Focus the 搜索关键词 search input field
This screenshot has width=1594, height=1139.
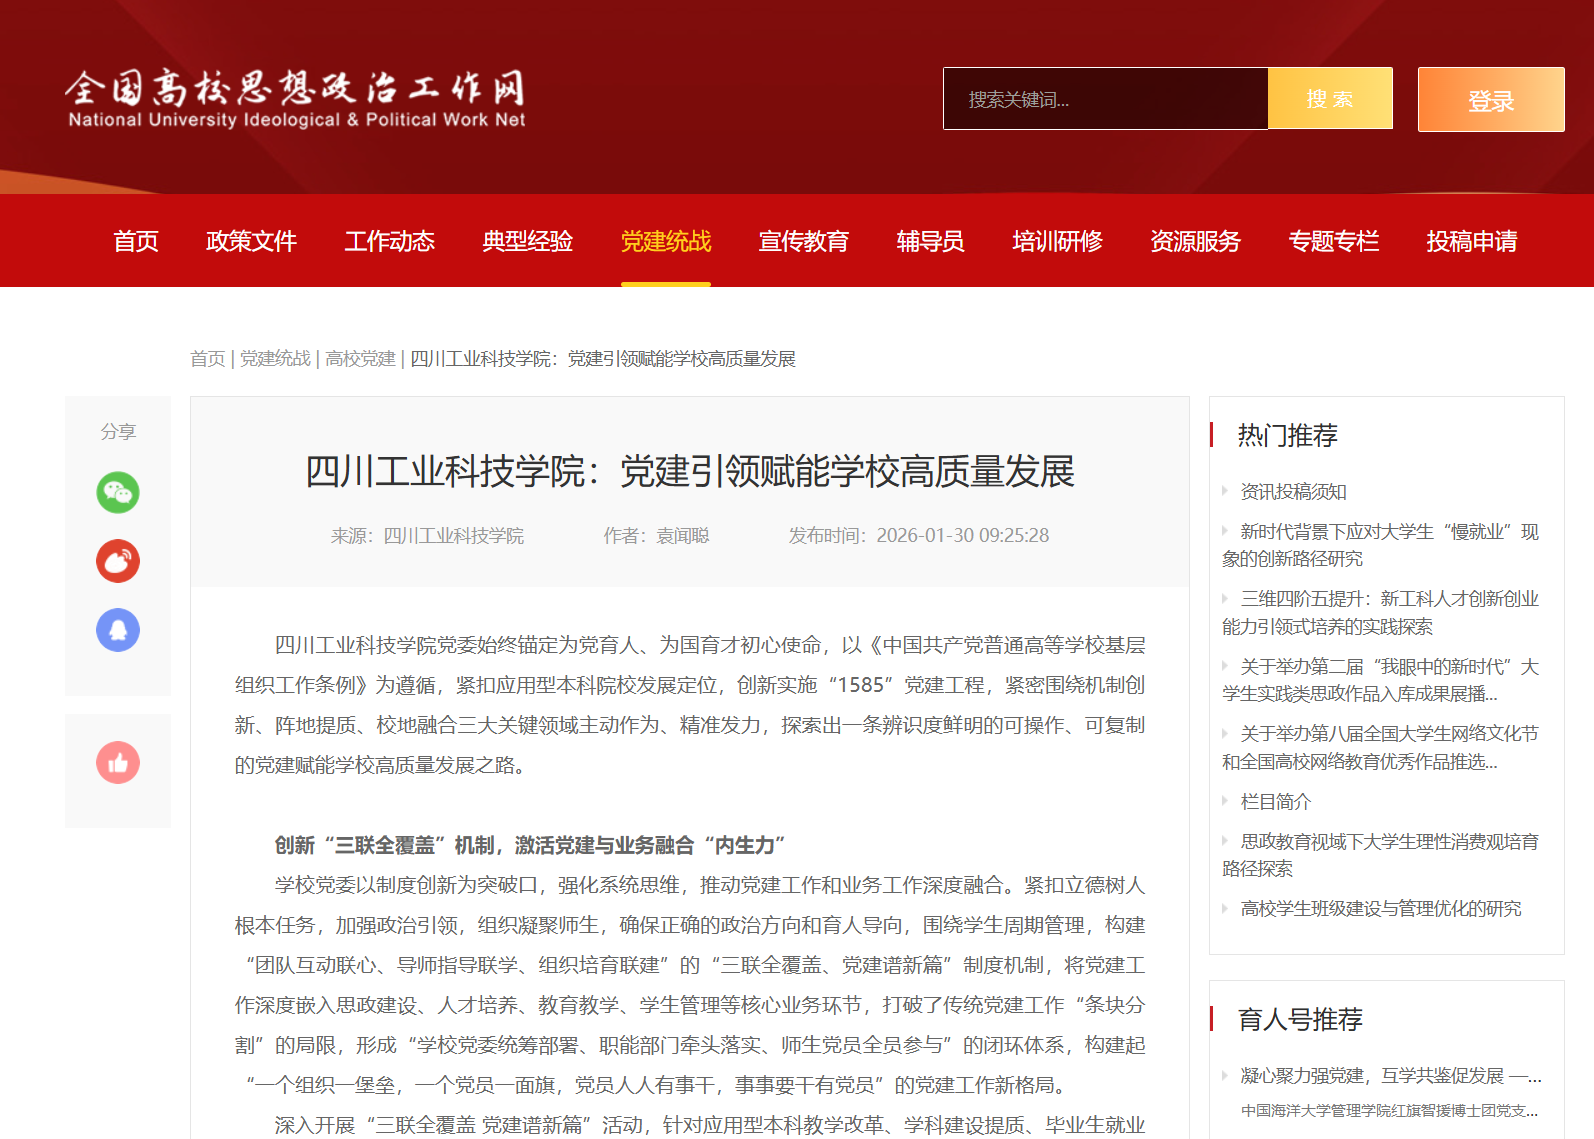pyautogui.click(x=1105, y=99)
